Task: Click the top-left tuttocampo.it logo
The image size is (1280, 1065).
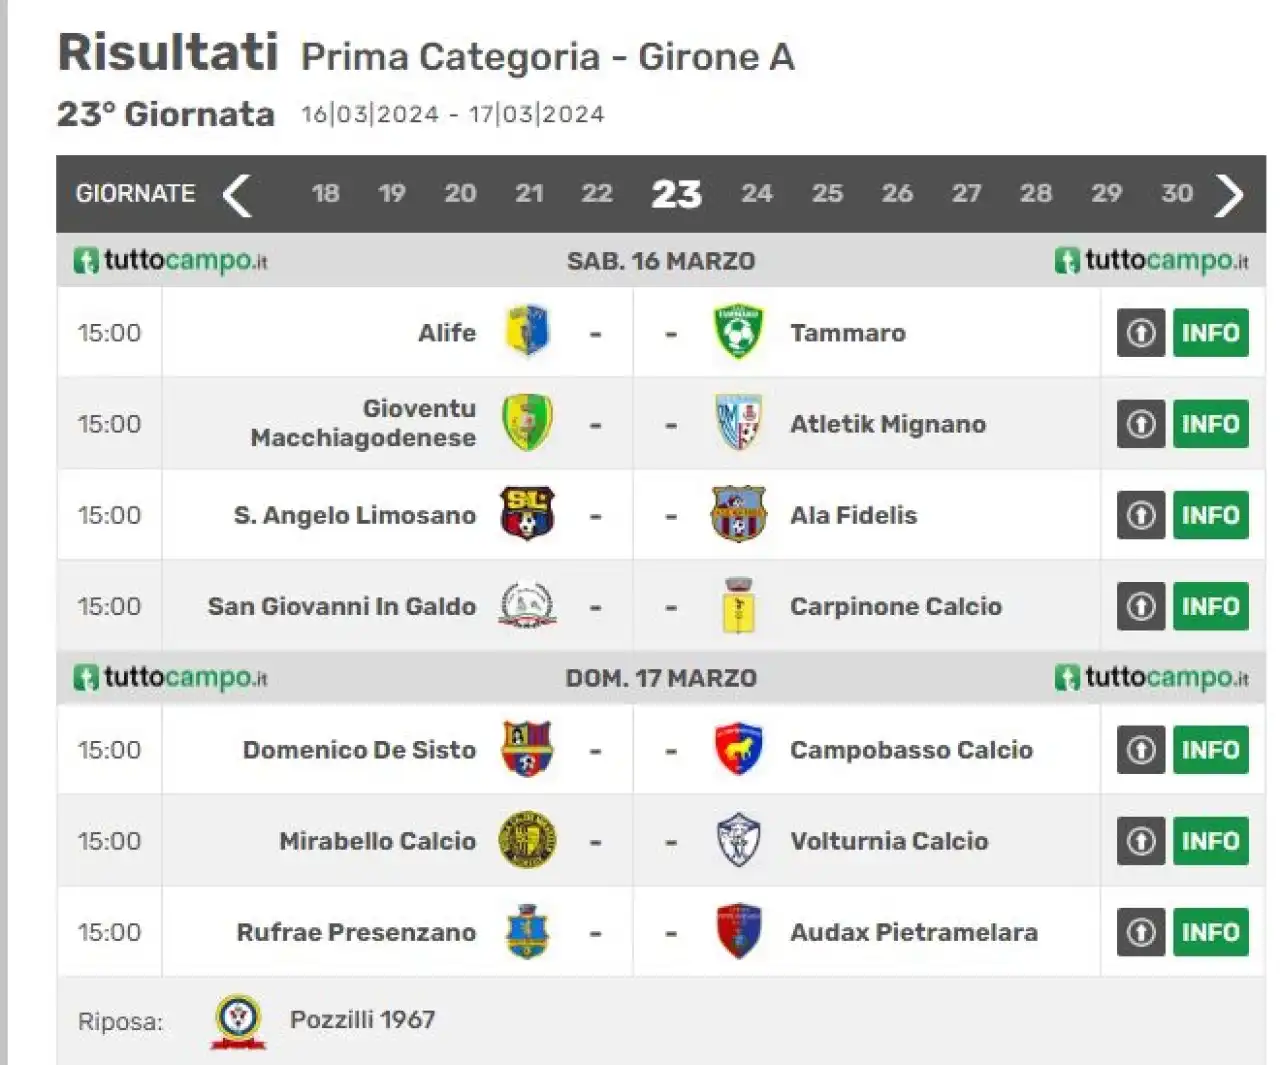Action: 170,260
